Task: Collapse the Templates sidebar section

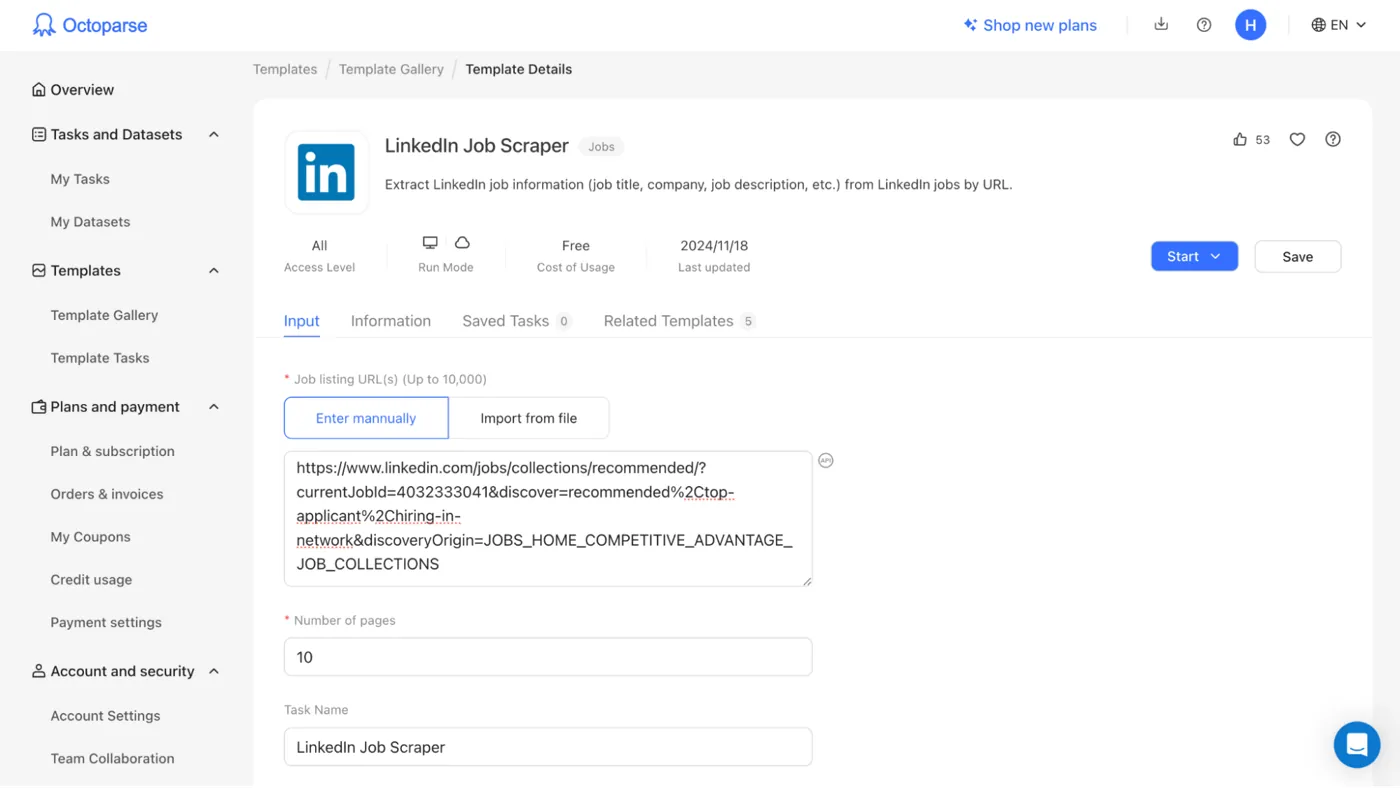Action: [x=214, y=270]
